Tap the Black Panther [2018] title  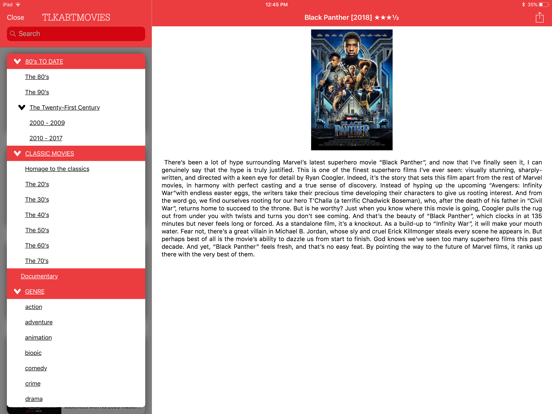tap(338, 18)
